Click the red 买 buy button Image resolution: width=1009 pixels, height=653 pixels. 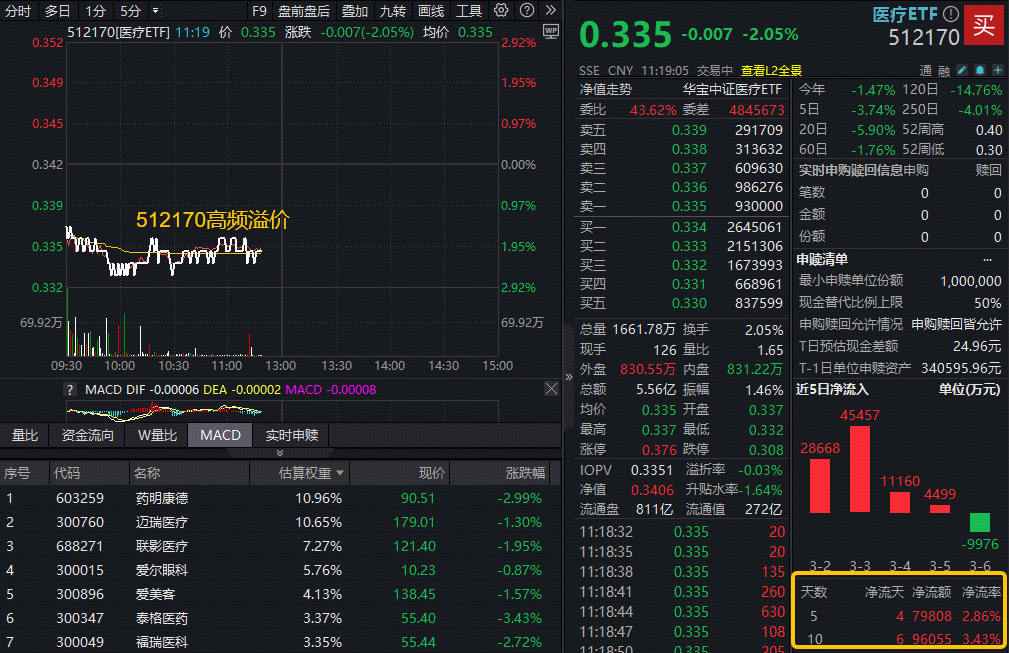pyautogui.click(x=984, y=26)
